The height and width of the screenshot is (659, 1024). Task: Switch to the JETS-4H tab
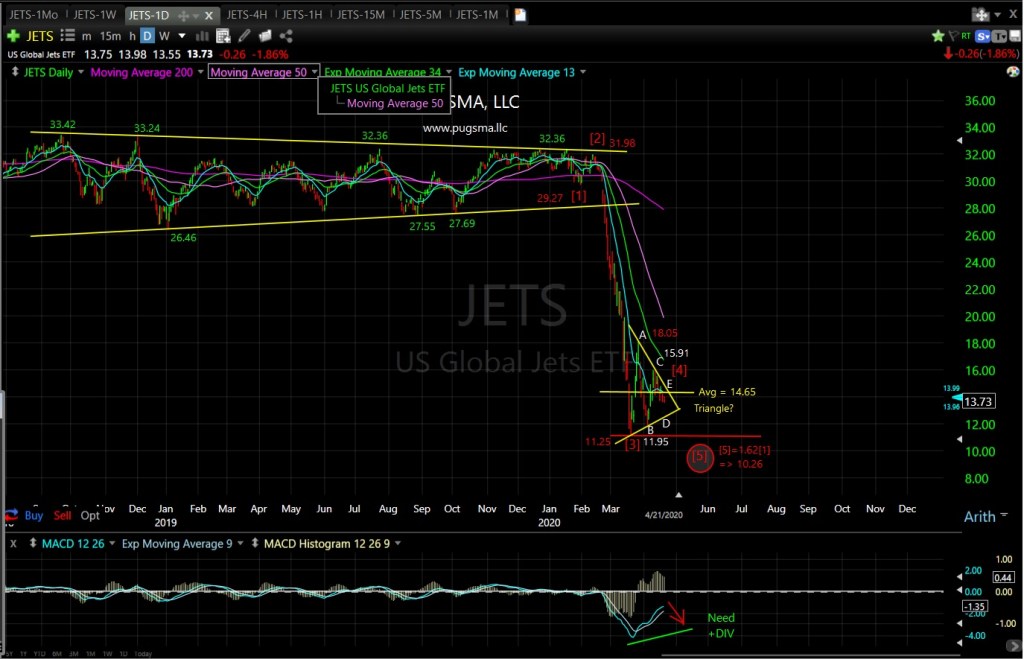[247, 14]
